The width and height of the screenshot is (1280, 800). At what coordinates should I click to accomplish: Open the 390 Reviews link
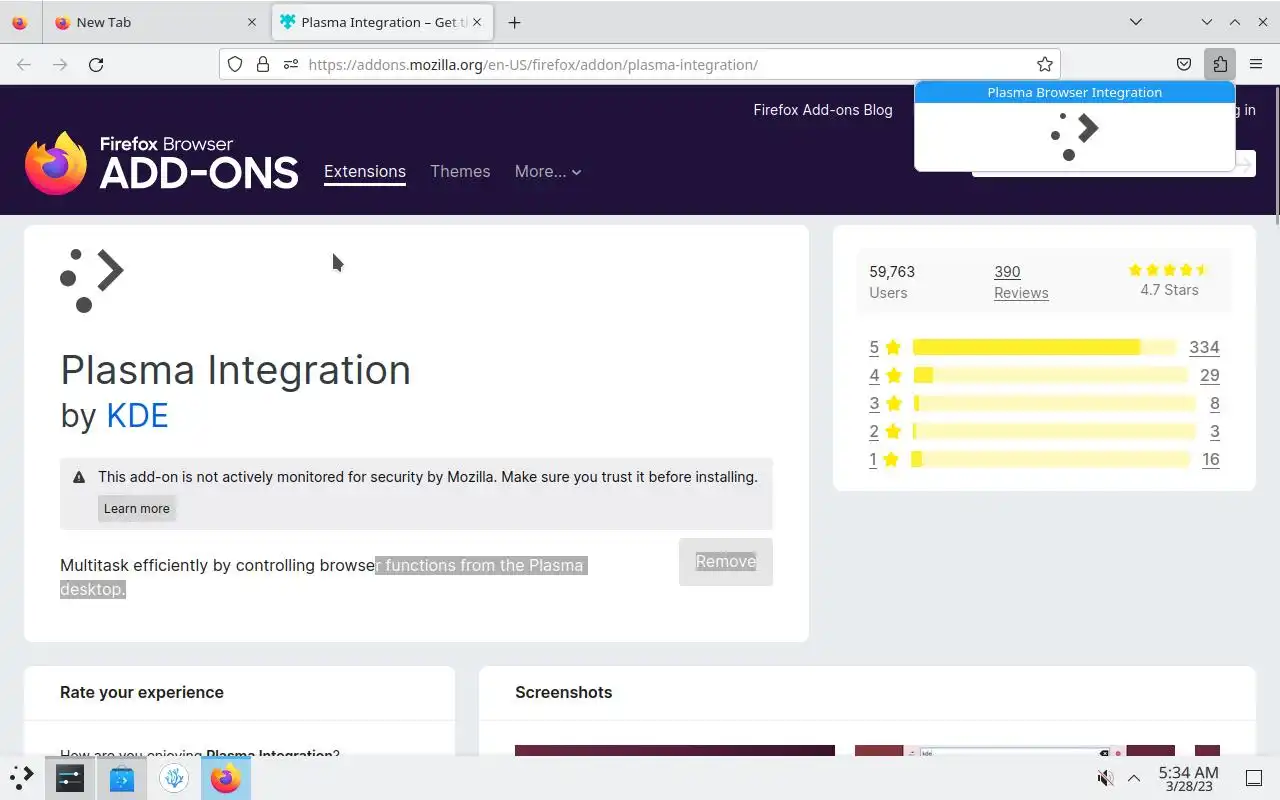[1021, 282]
